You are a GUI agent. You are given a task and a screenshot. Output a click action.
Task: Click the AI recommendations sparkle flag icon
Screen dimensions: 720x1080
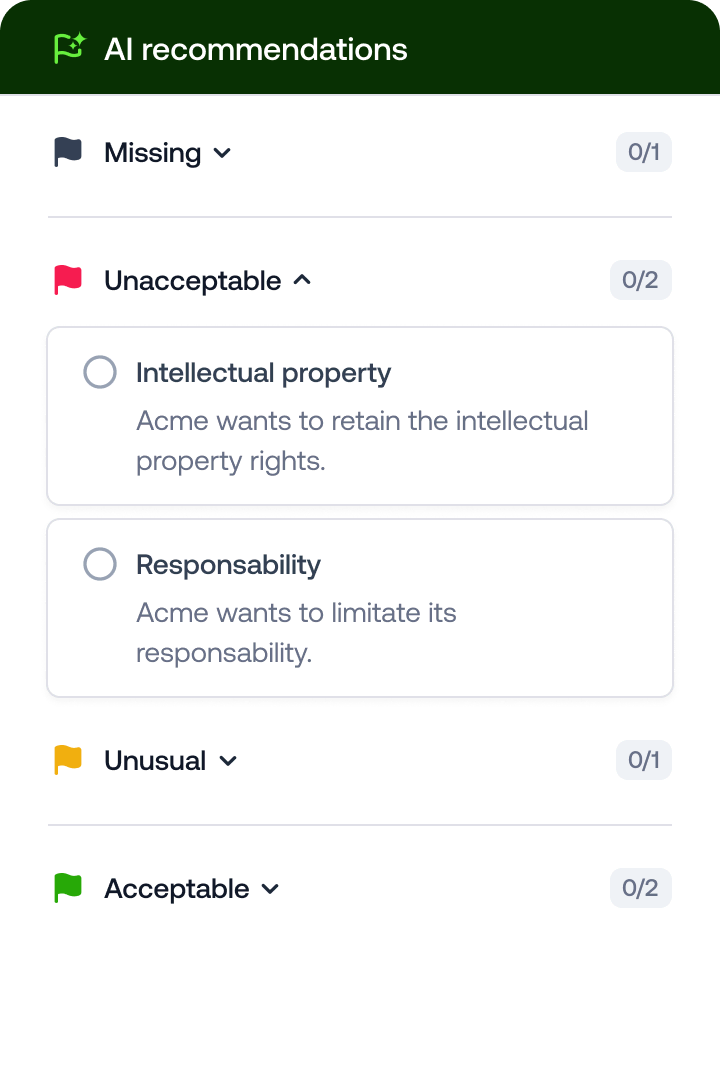pyautogui.click(x=69, y=48)
